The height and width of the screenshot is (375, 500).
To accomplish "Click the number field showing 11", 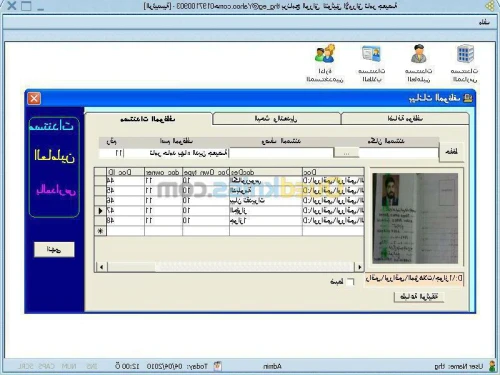I will (112, 153).
